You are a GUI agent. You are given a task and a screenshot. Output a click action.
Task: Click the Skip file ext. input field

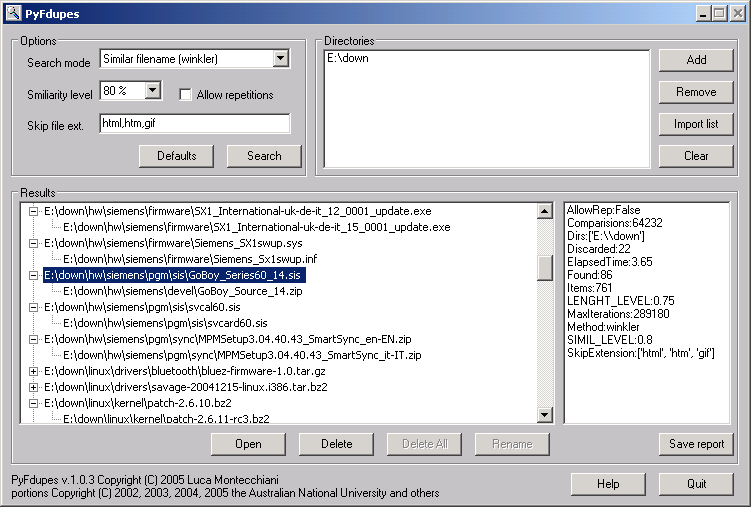tap(195, 124)
